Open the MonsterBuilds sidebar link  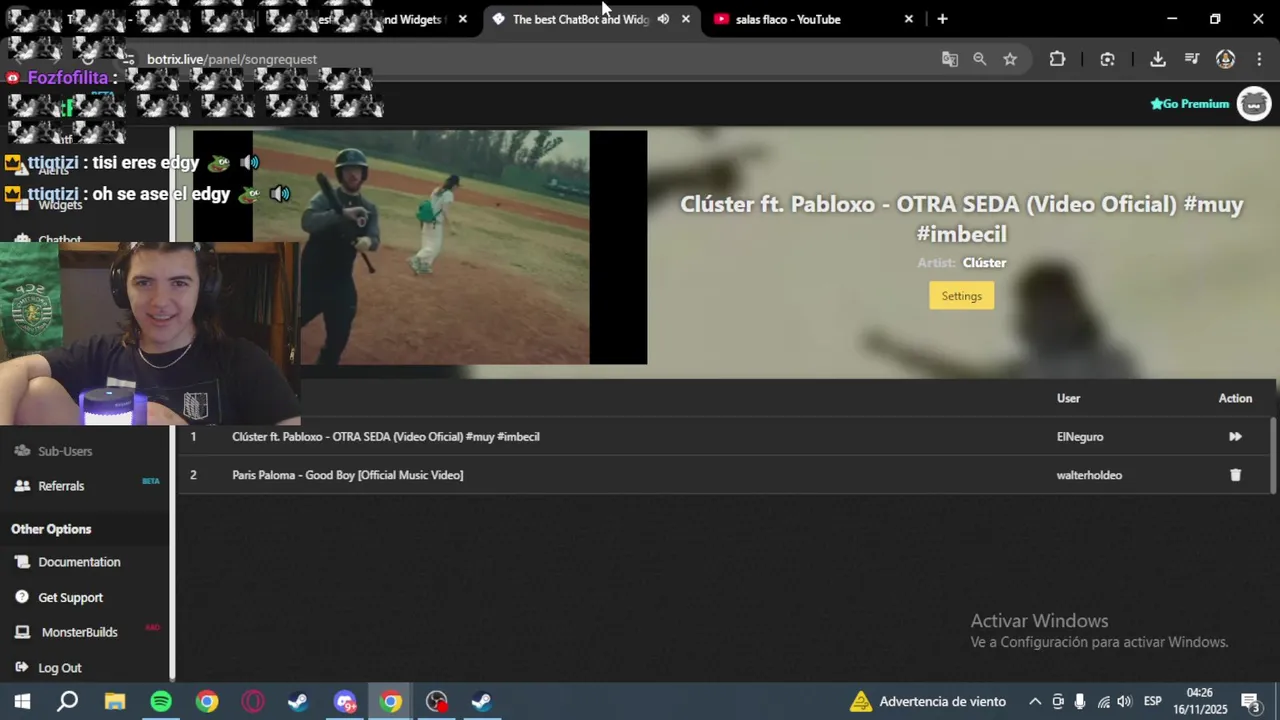(79, 632)
